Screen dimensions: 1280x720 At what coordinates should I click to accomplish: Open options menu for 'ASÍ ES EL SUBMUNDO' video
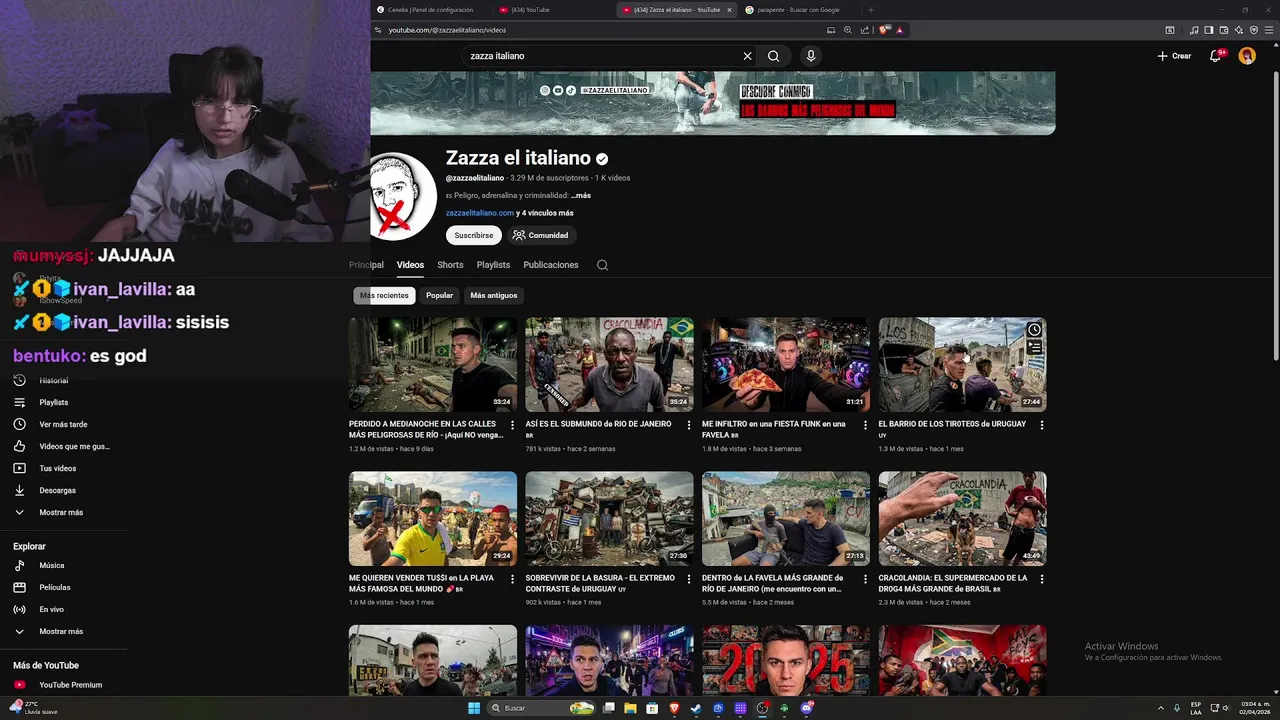[x=689, y=425]
